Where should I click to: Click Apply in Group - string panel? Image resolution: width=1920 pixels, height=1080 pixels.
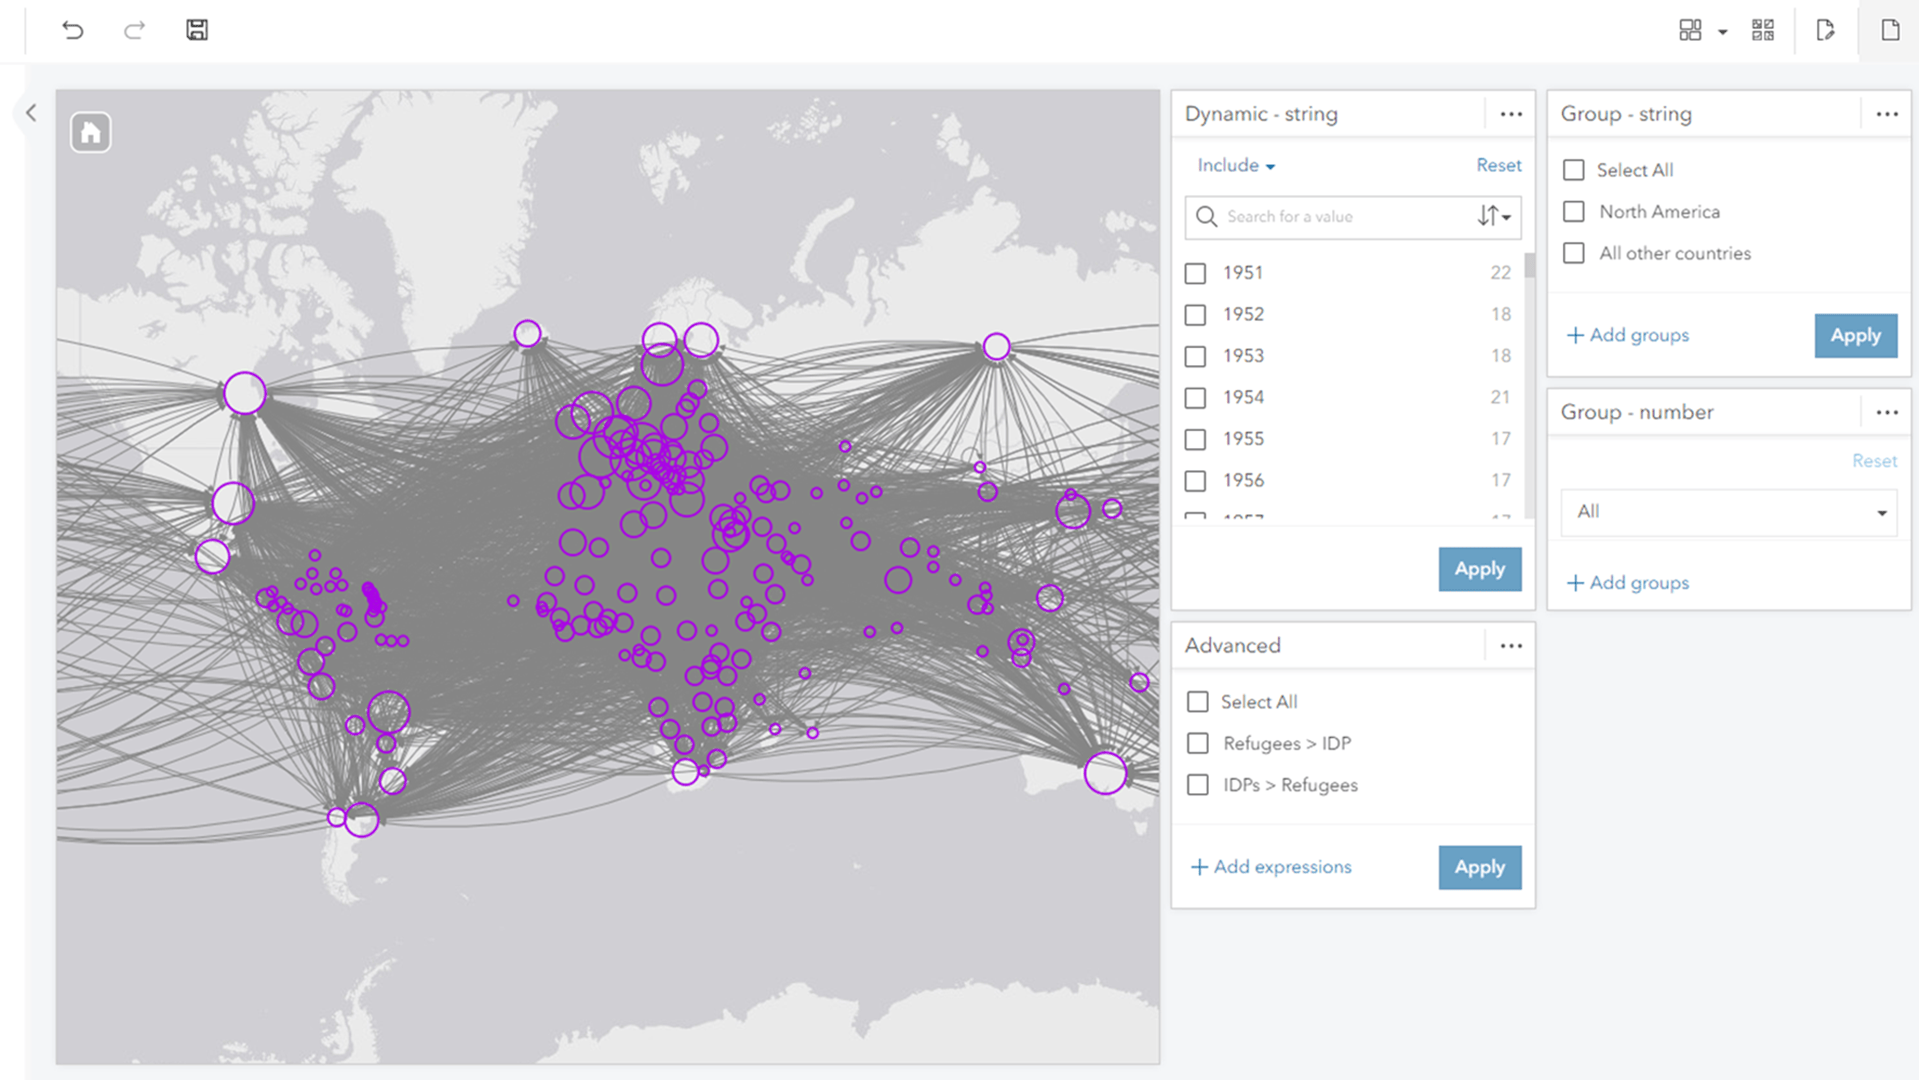click(x=1855, y=336)
